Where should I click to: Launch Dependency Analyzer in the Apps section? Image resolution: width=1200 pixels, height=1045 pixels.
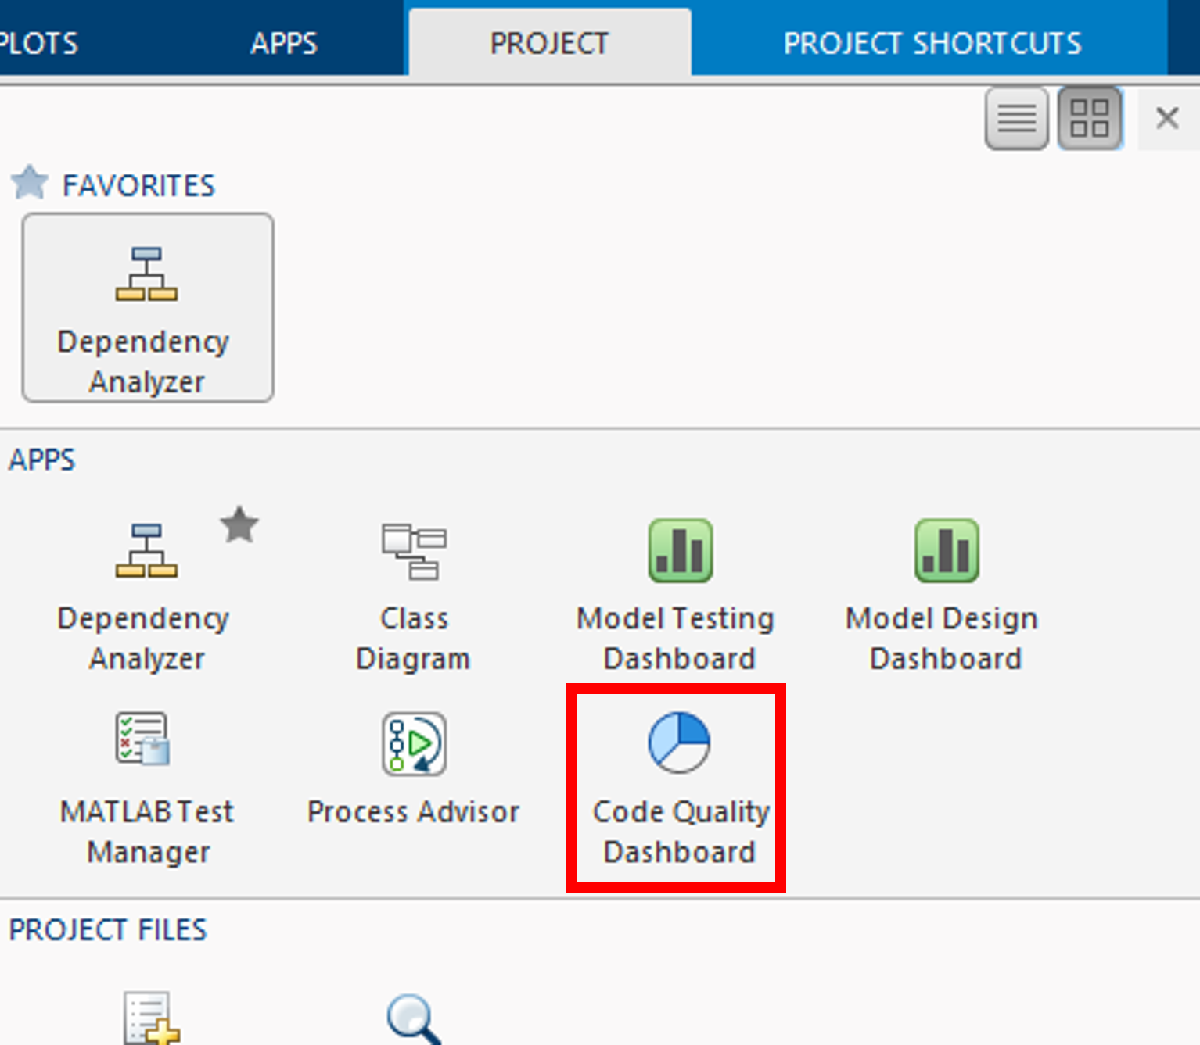tap(146, 592)
